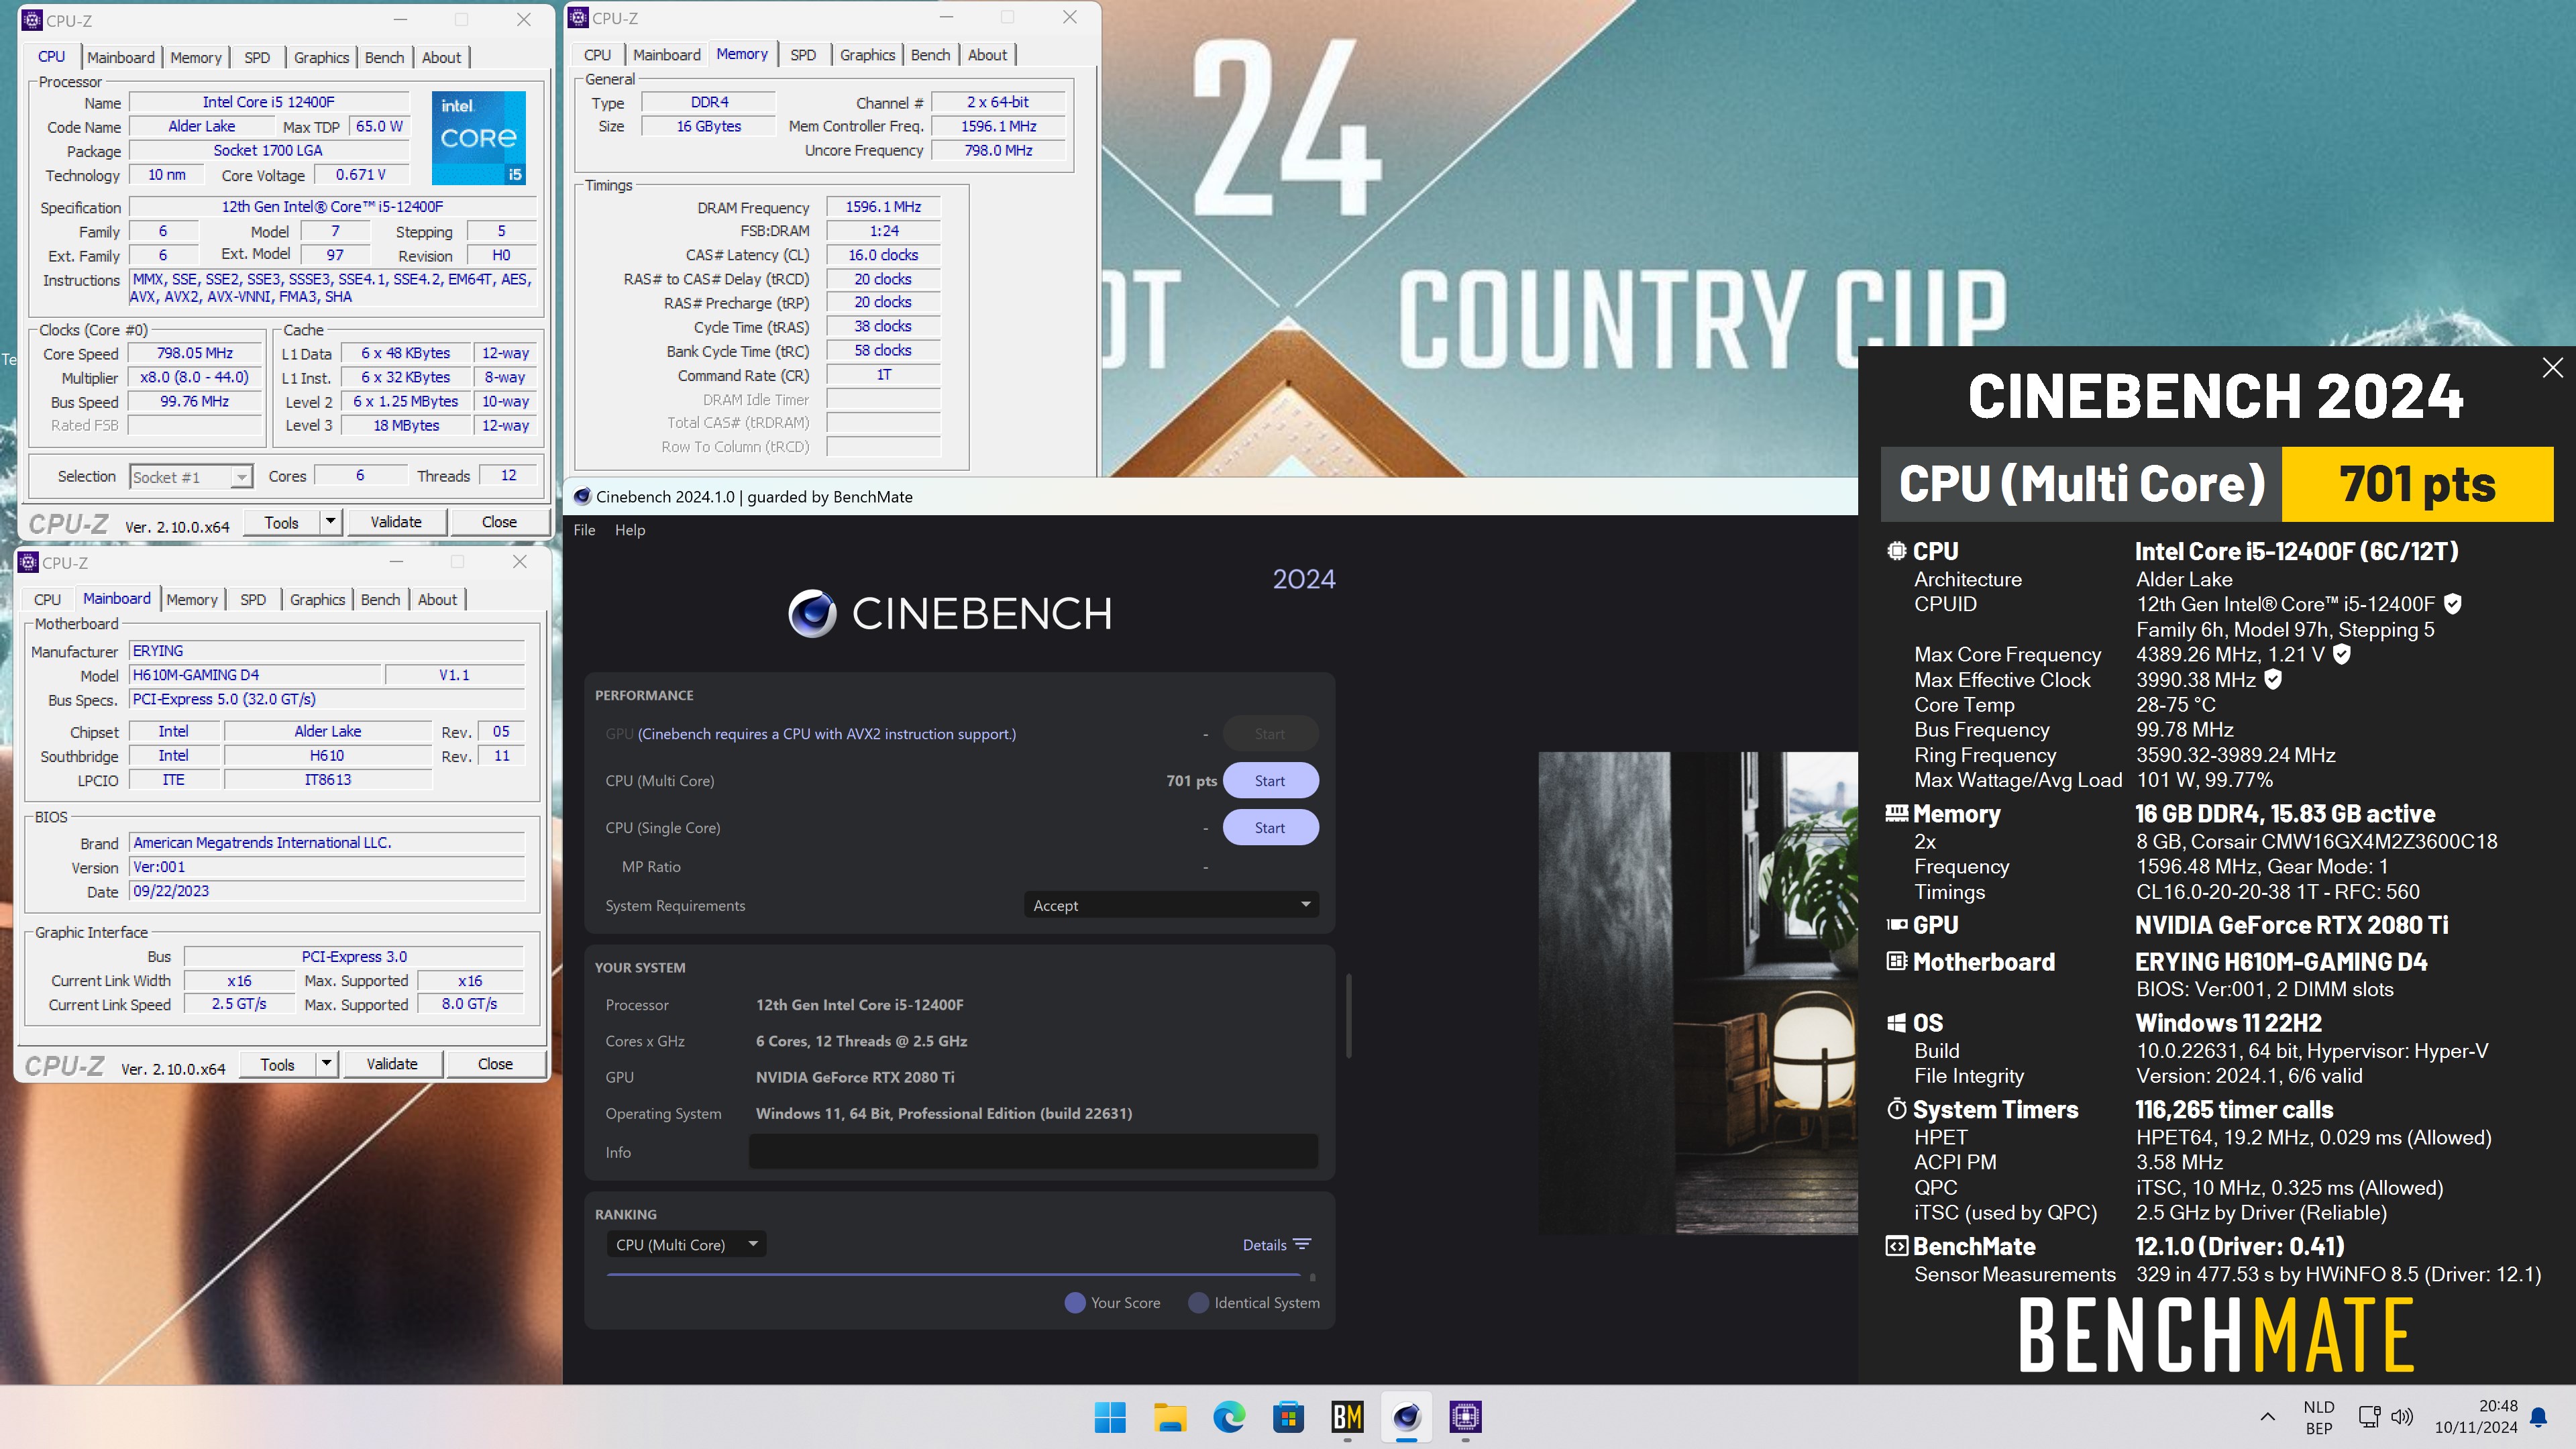Open About tab in Memory window

coord(987,55)
